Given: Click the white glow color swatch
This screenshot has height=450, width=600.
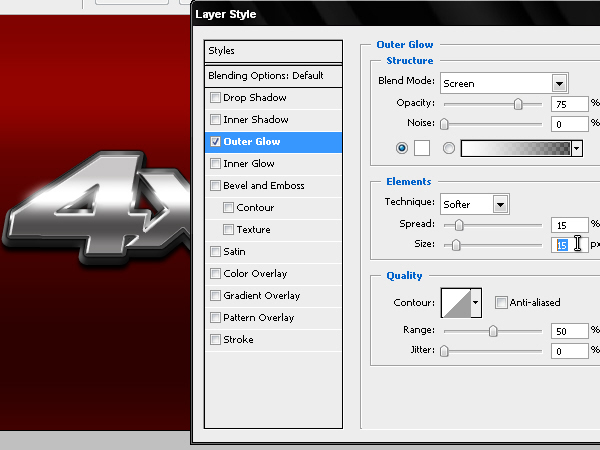Looking at the screenshot, I should pos(422,147).
